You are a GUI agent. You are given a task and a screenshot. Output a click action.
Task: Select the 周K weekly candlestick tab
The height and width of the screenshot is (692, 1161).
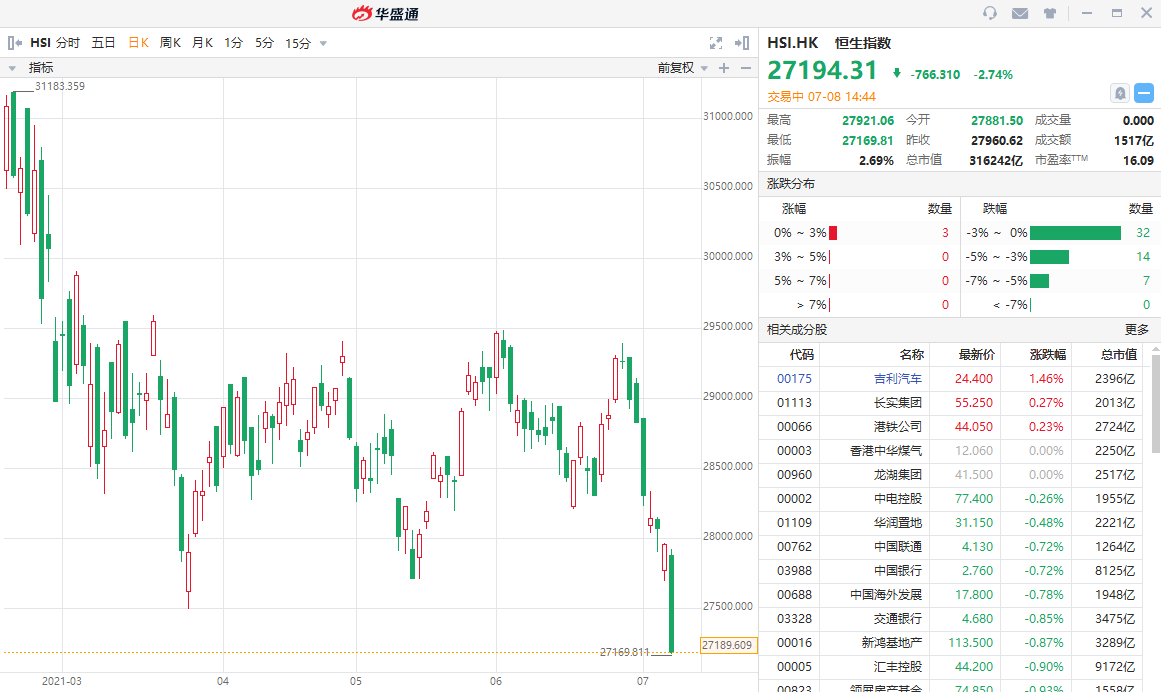pos(170,43)
